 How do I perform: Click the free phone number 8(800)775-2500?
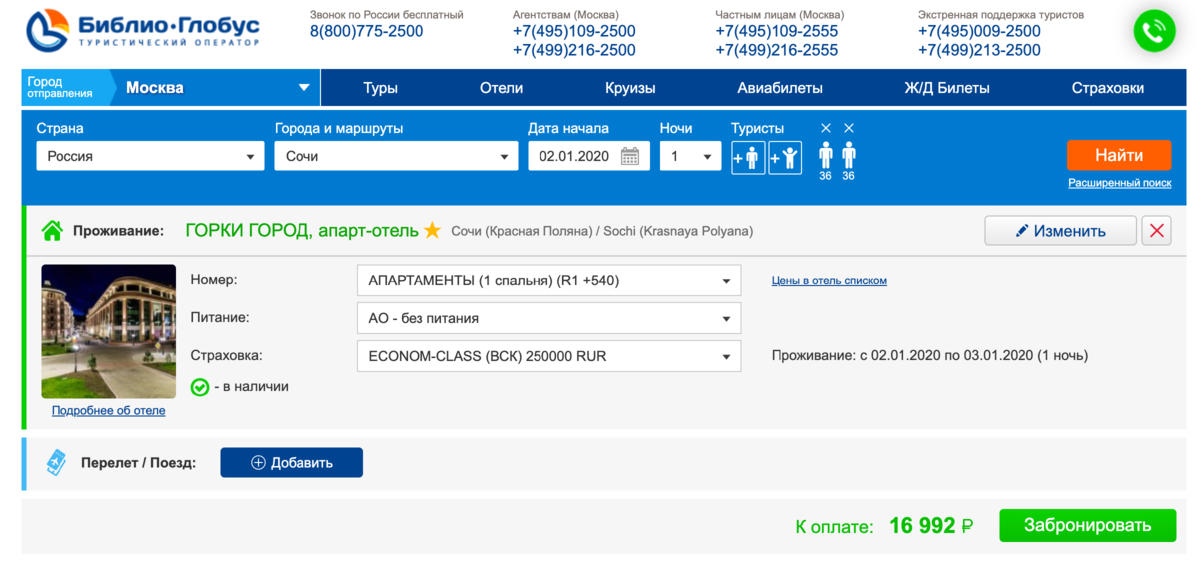pyautogui.click(x=366, y=32)
